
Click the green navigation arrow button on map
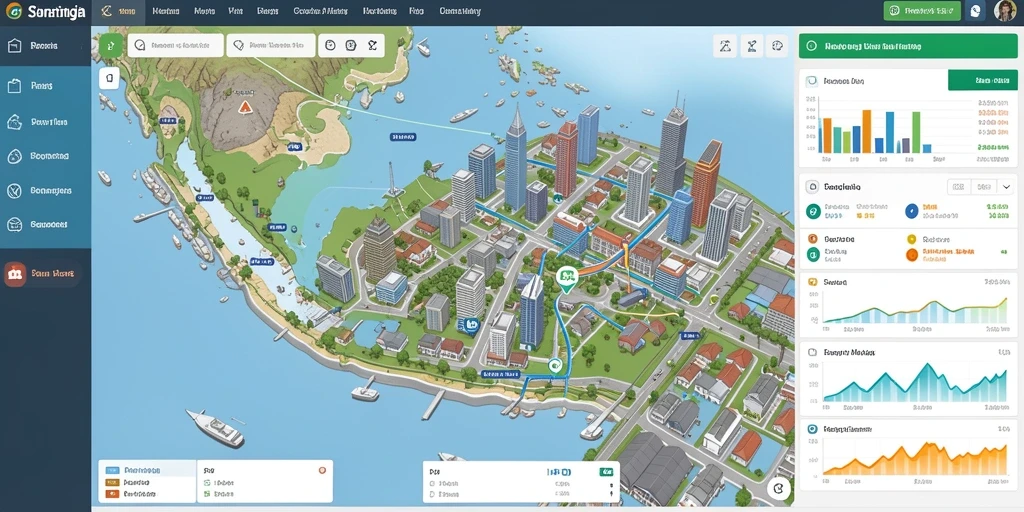(111, 45)
